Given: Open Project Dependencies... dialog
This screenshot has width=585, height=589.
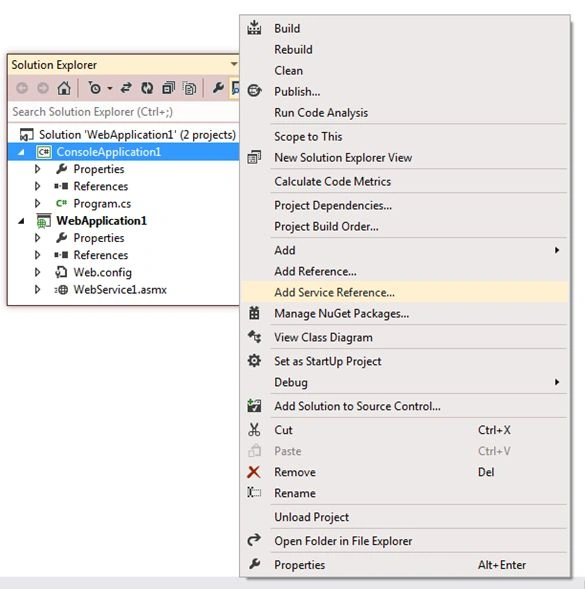Looking at the screenshot, I should pyautogui.click(x=405, y=205).
